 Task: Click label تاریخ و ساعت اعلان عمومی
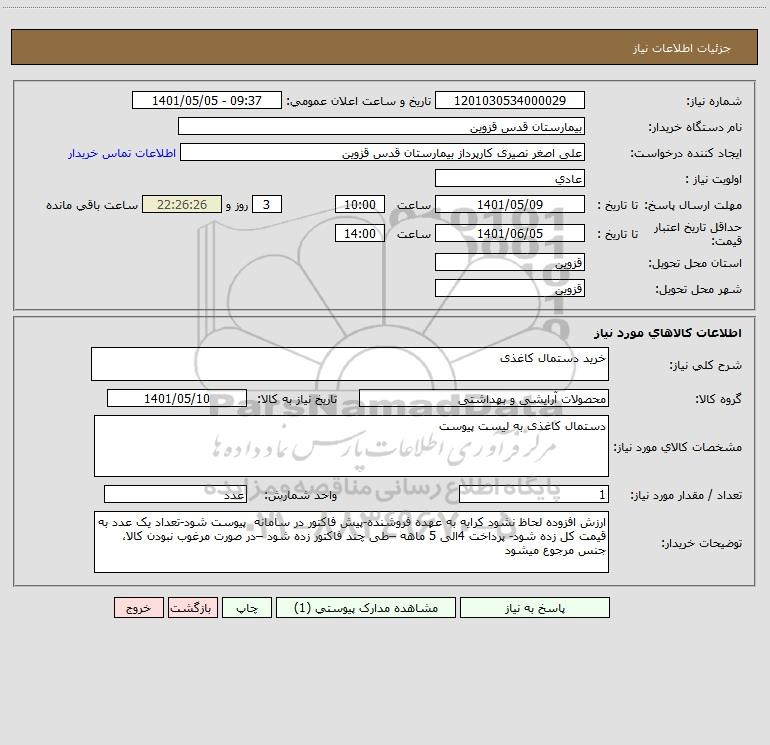pyautogui.click(x=359, y=101)
